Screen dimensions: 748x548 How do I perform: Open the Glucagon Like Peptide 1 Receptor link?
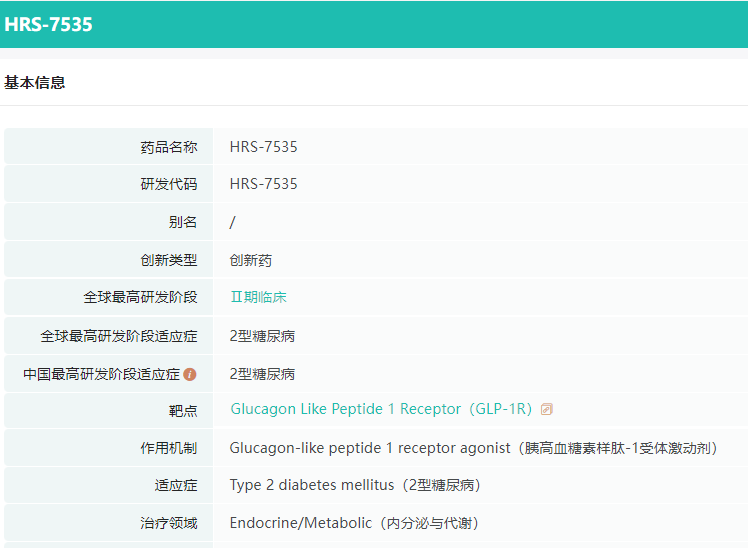pos(381,409)
